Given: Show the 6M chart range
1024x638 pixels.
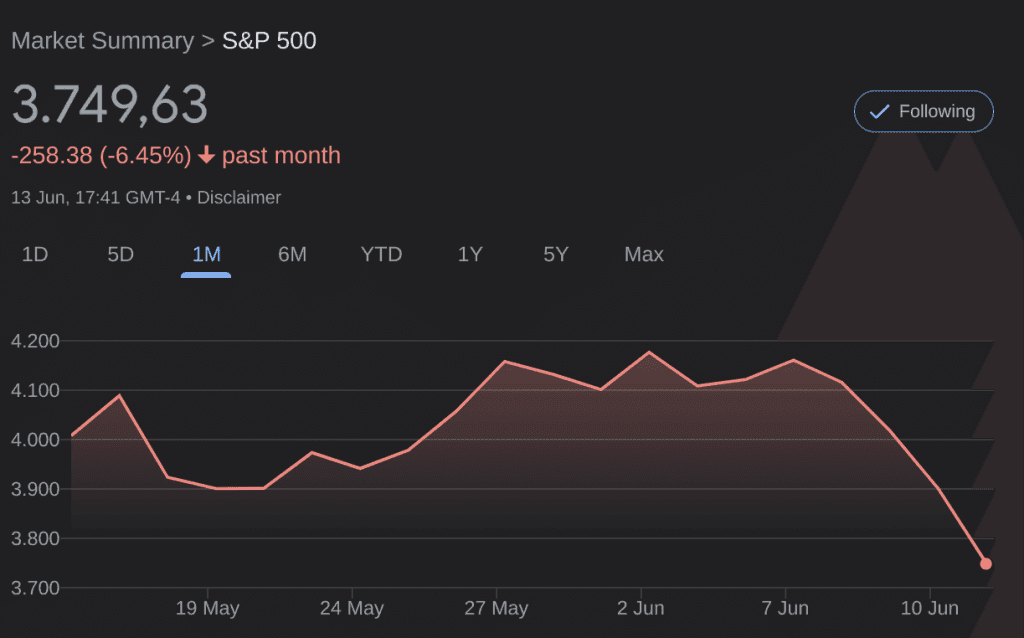Looking at the screenshot, I should click(292, 255).
